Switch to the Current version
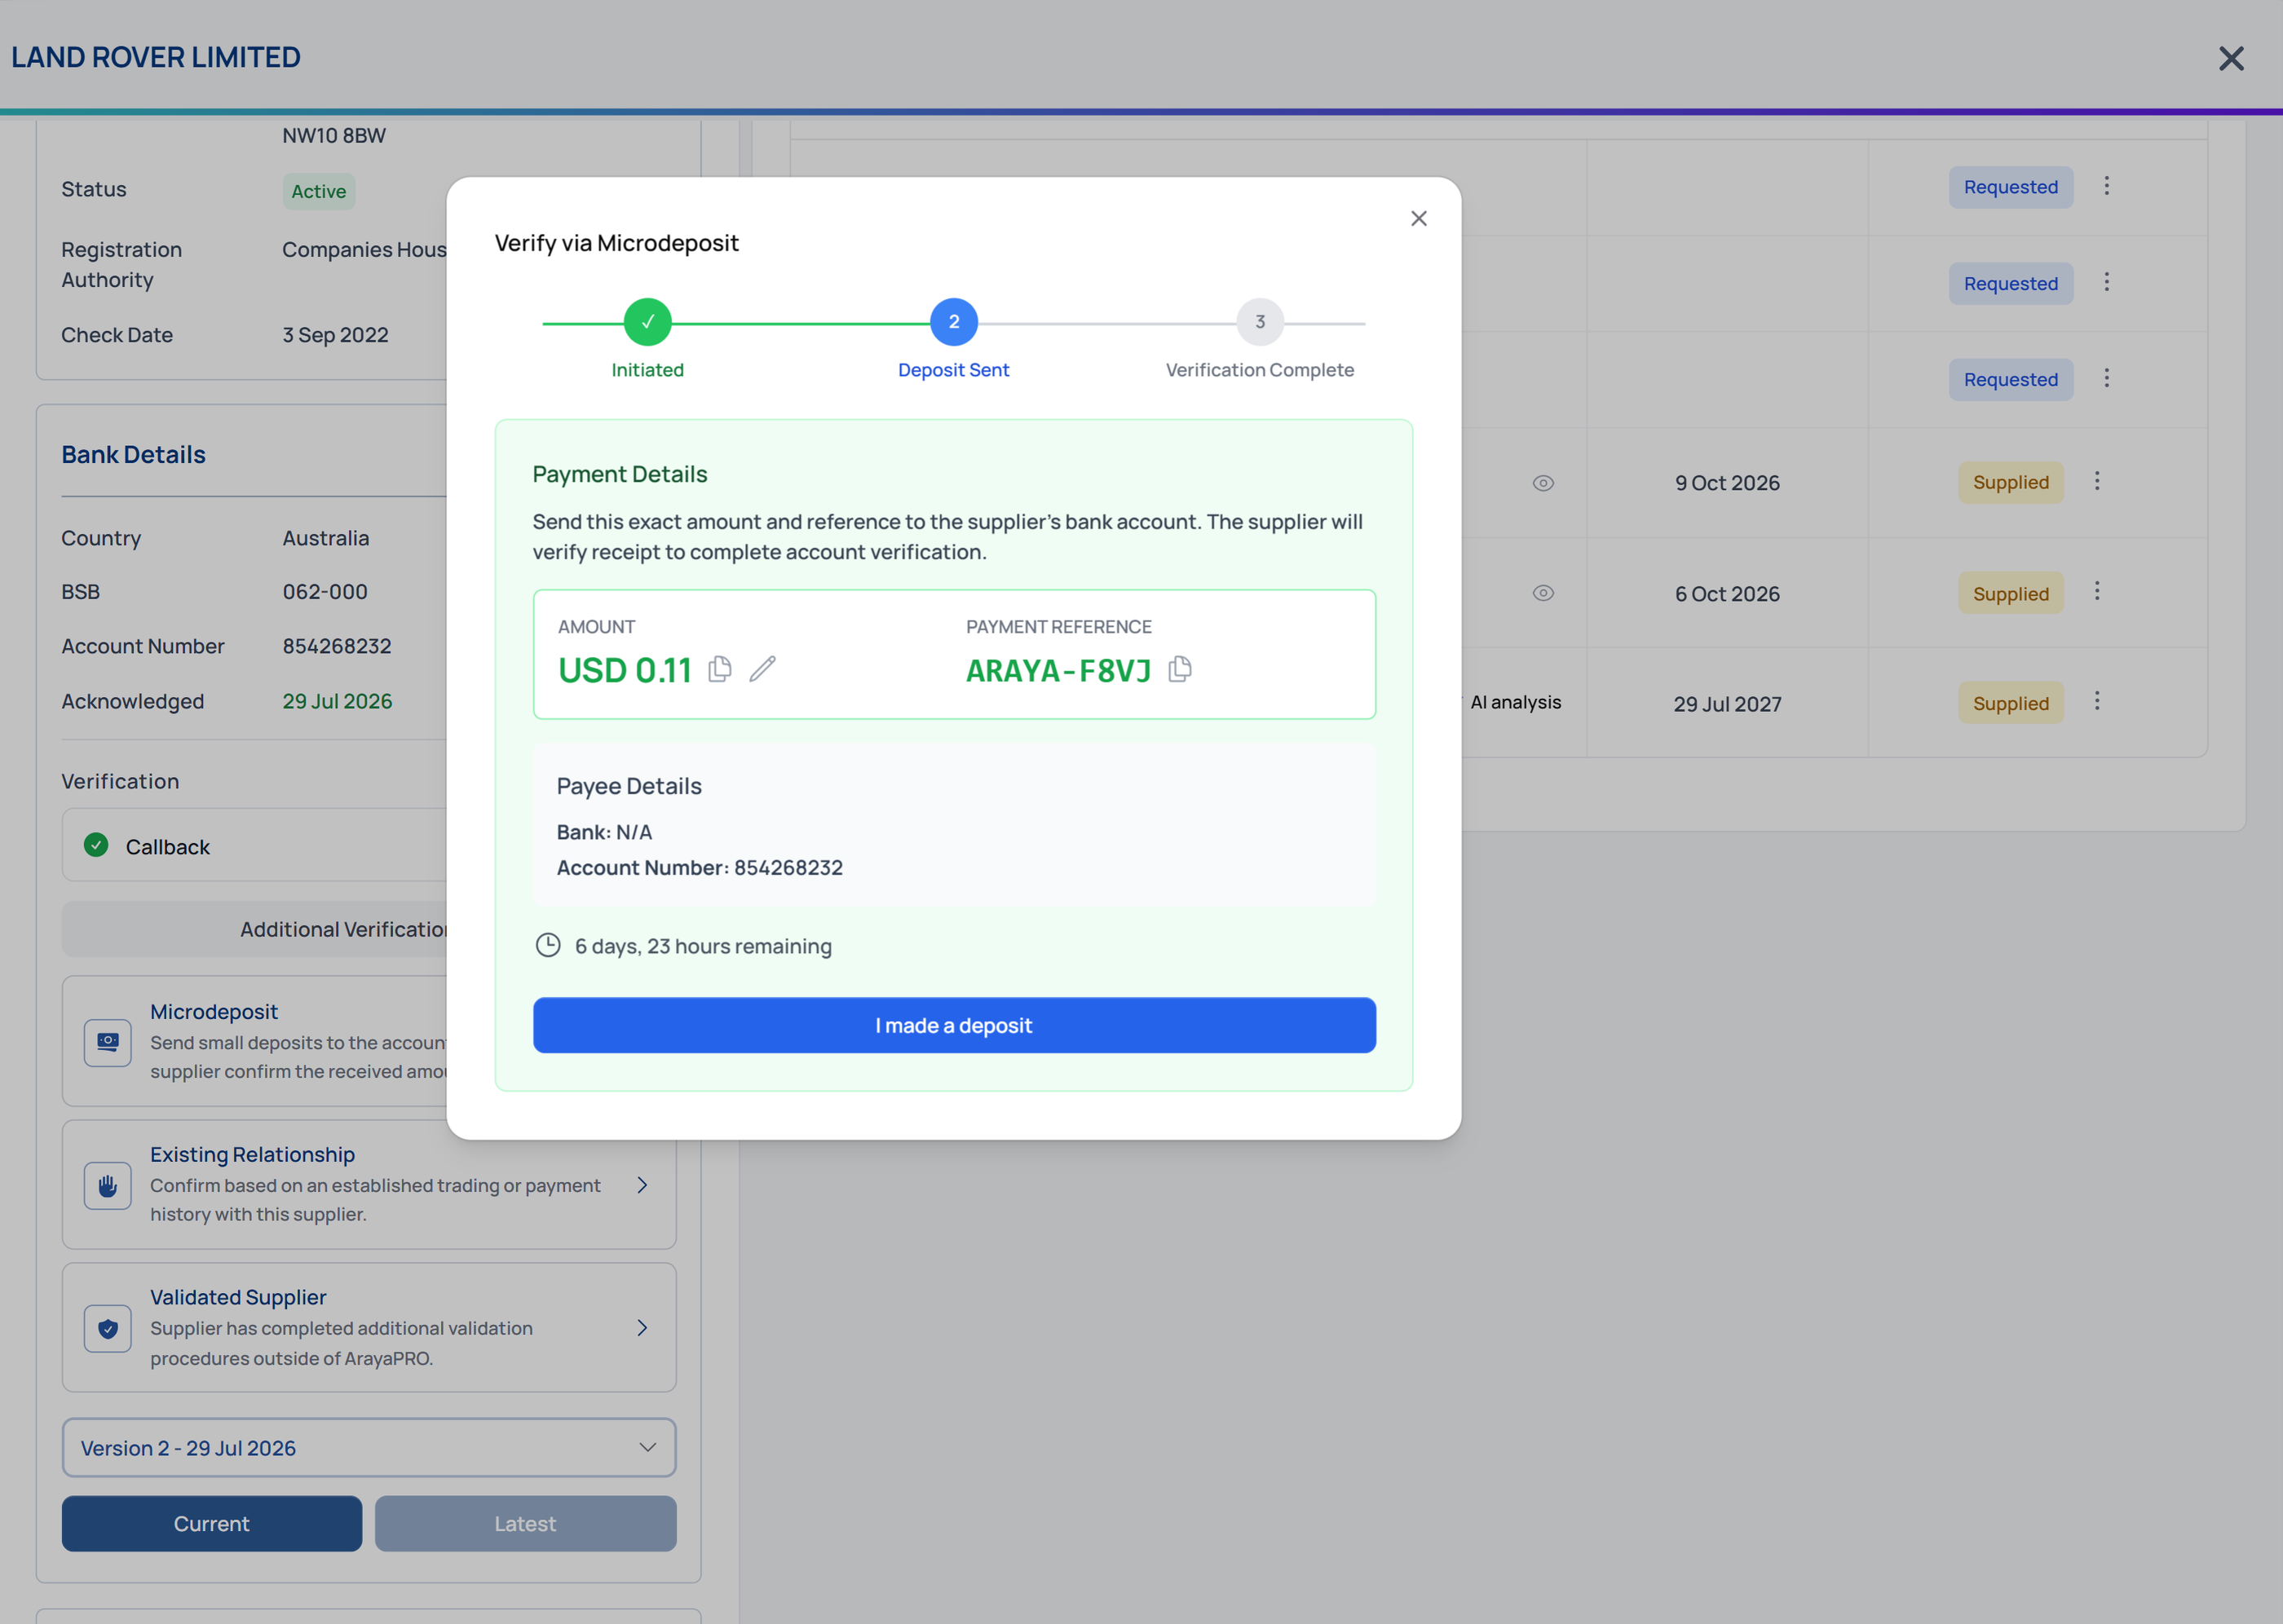Viewport: 2283px width, 1624px height. point(212,1523)
